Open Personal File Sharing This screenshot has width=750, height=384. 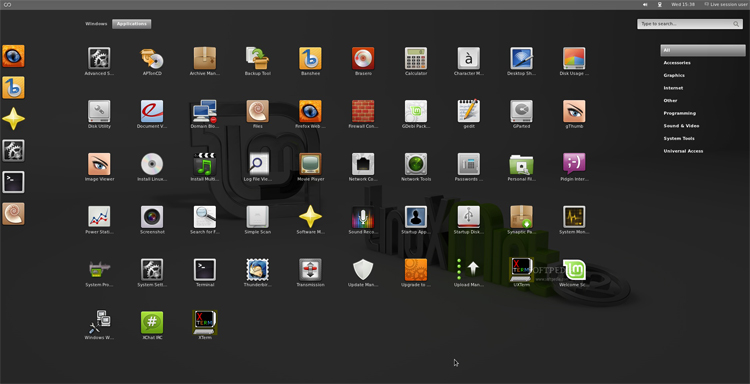pyautogui.click(x=521, y=164)
